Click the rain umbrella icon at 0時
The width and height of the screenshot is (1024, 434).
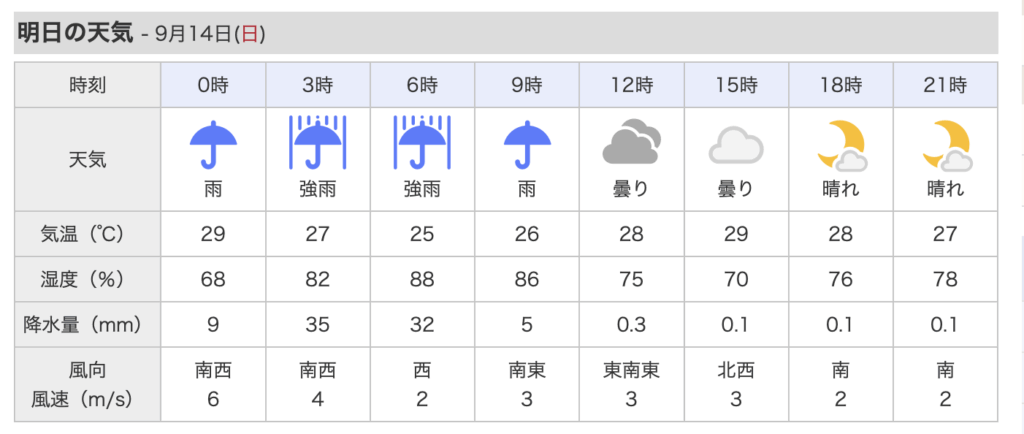click(213, 144)
